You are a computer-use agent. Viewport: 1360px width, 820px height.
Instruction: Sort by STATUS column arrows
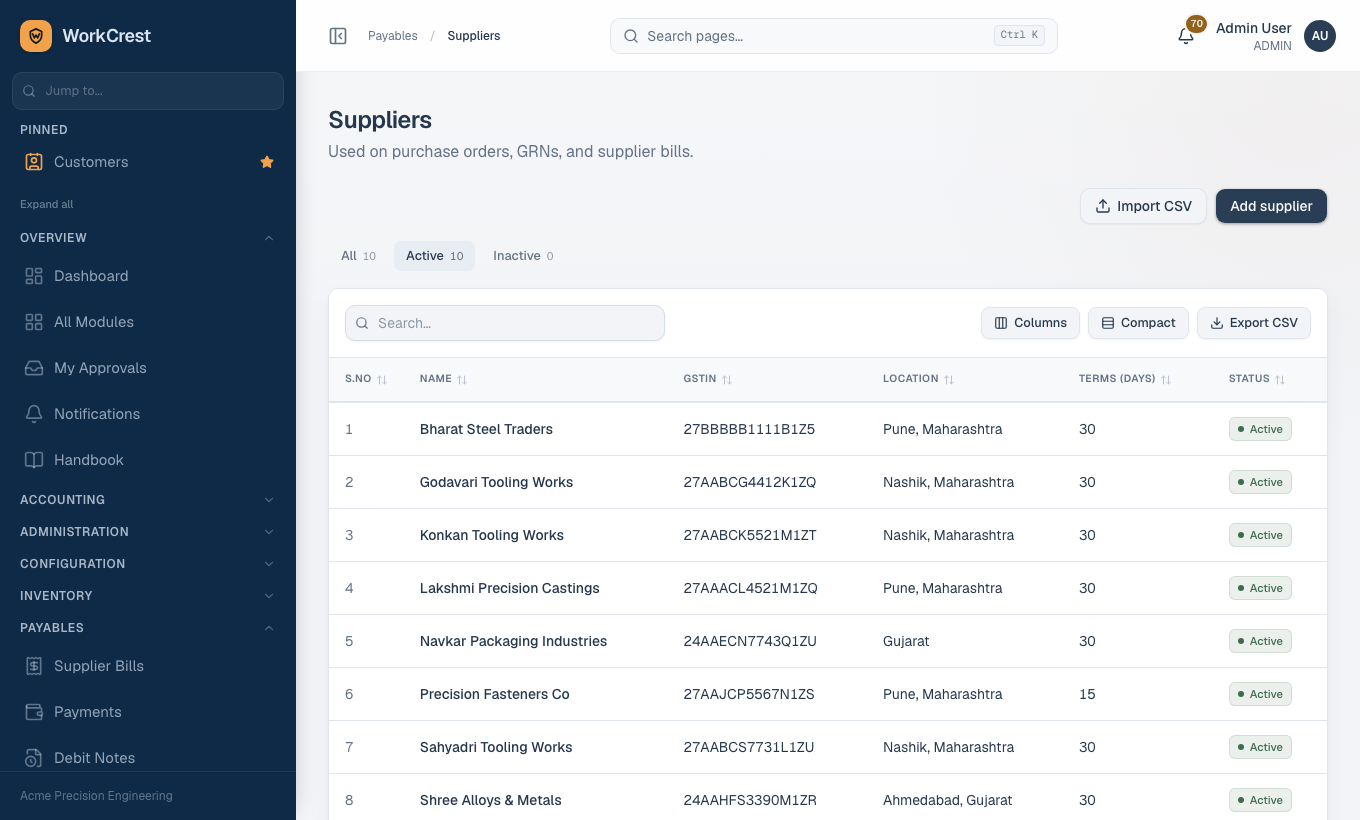pyautogui.click(x=1280, y=380)
